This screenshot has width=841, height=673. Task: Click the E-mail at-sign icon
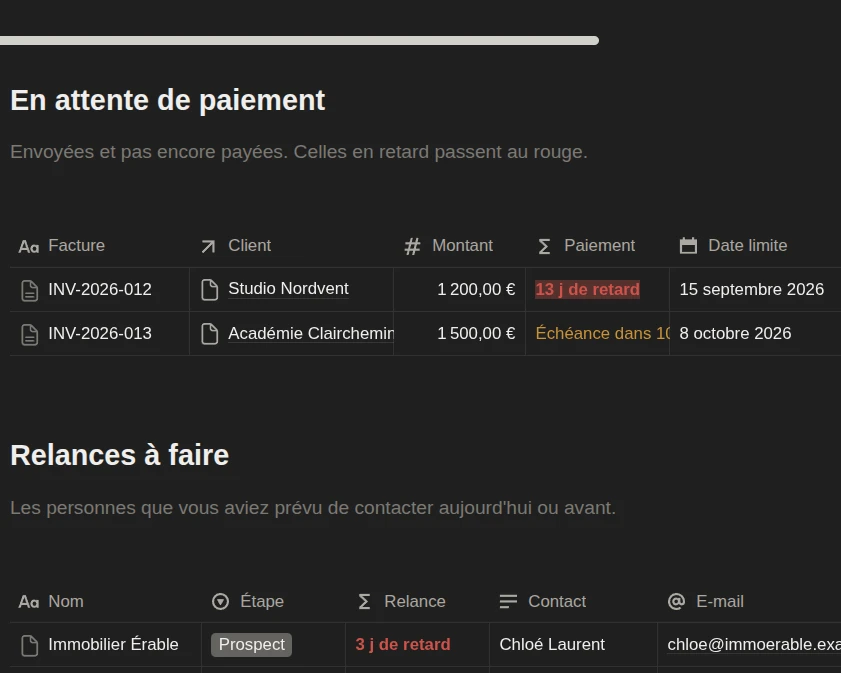pos(676,601)
